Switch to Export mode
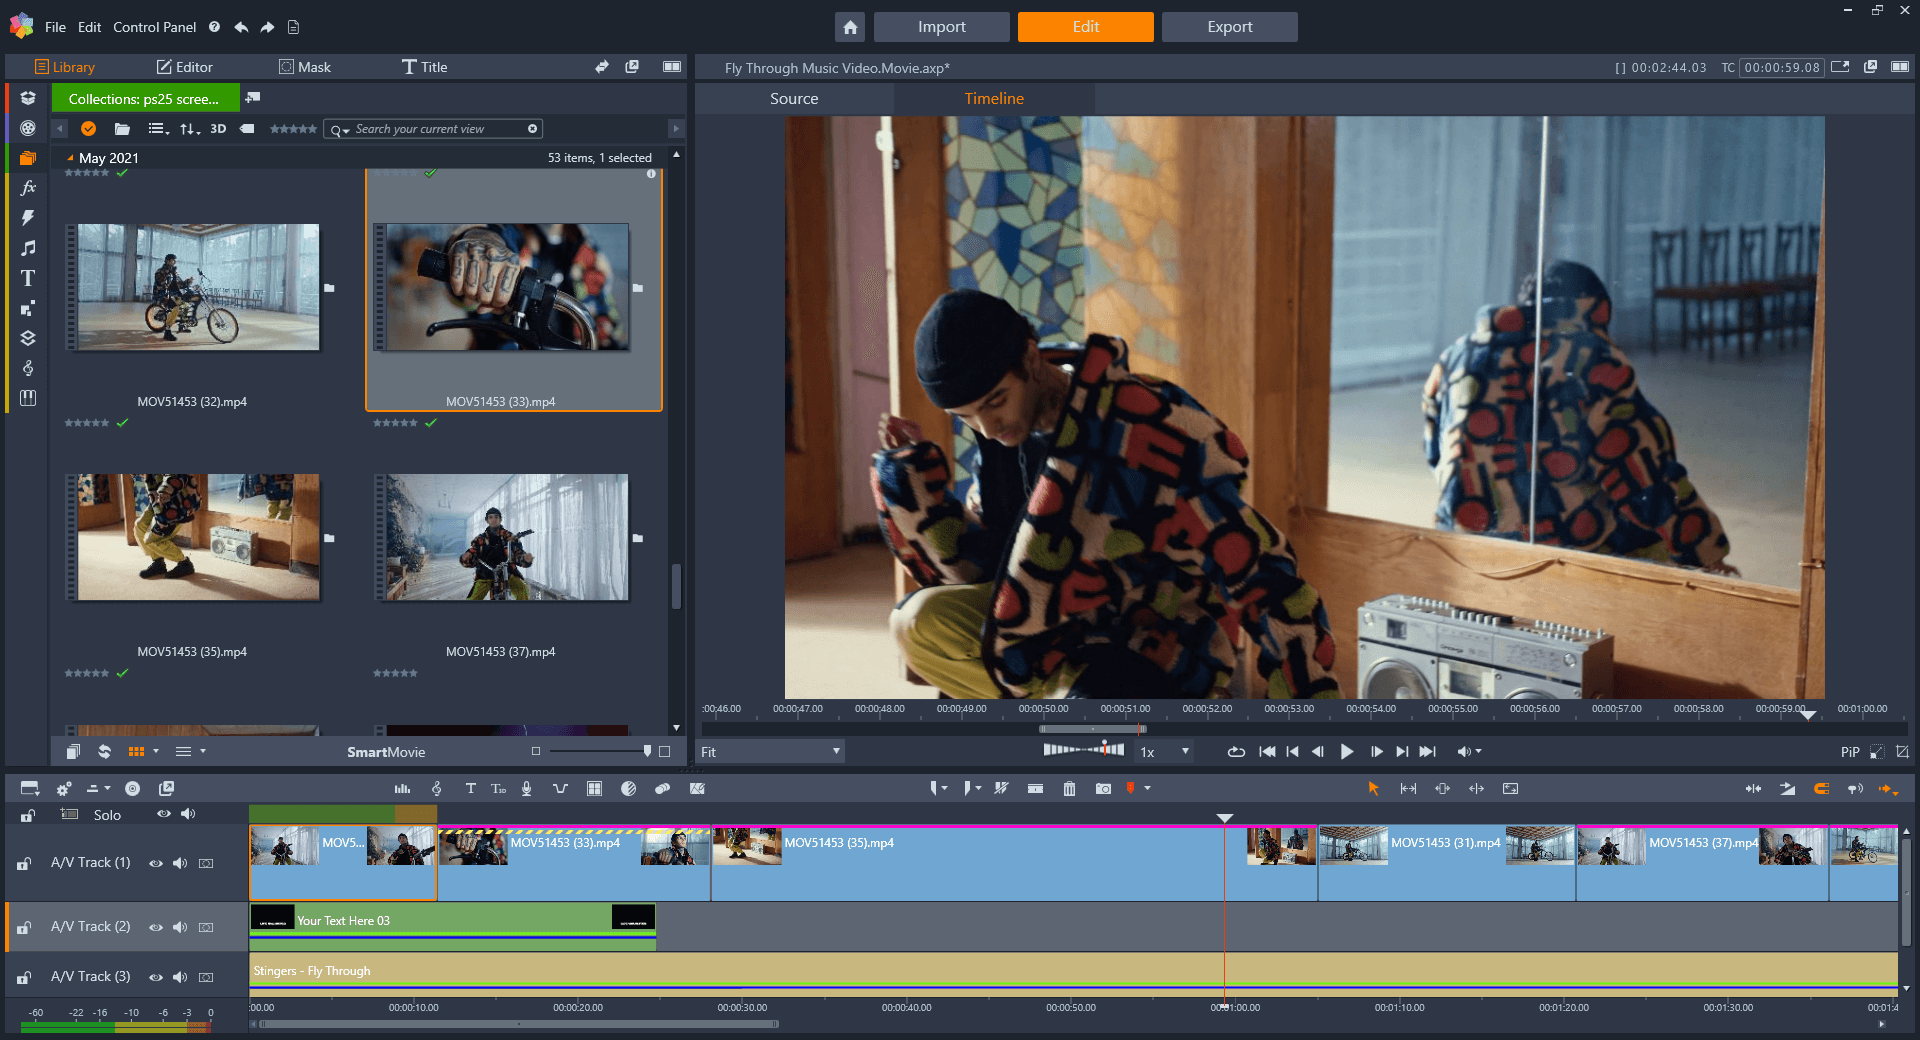This screenshot has height=1040, width=1920. tap(1229, 27)
